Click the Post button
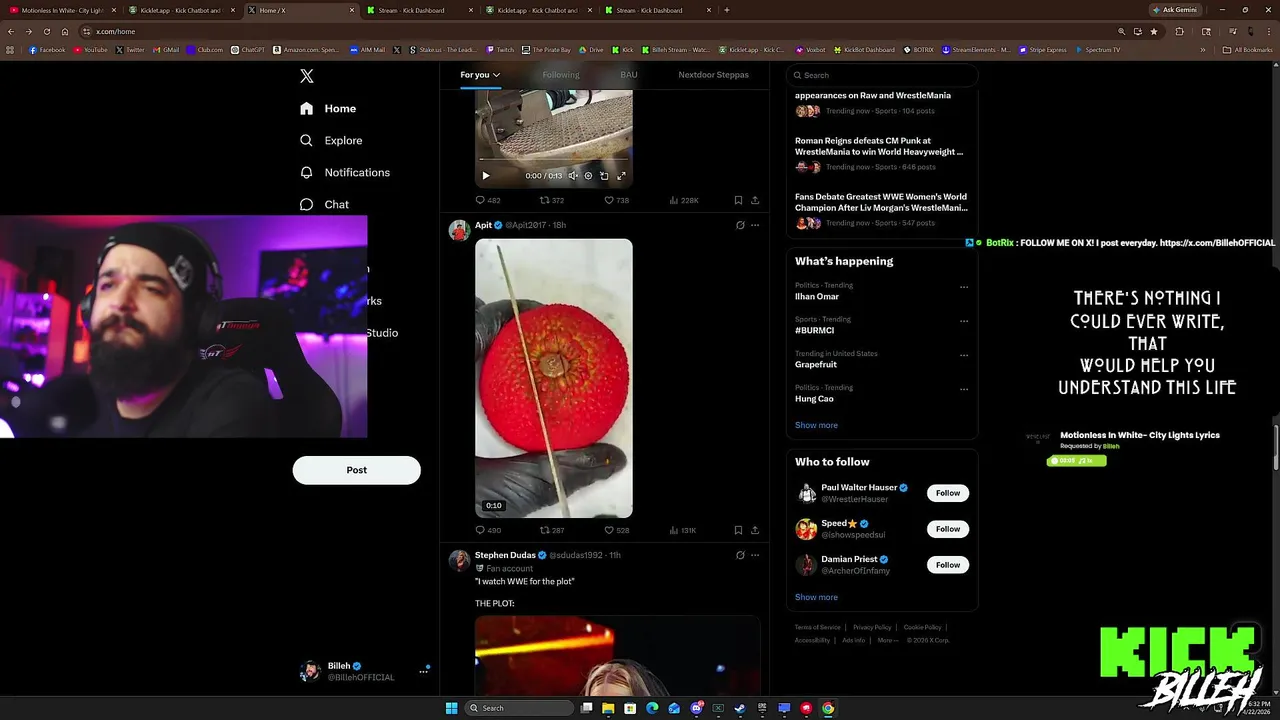 pyautogui.click(x=356, y=470)
